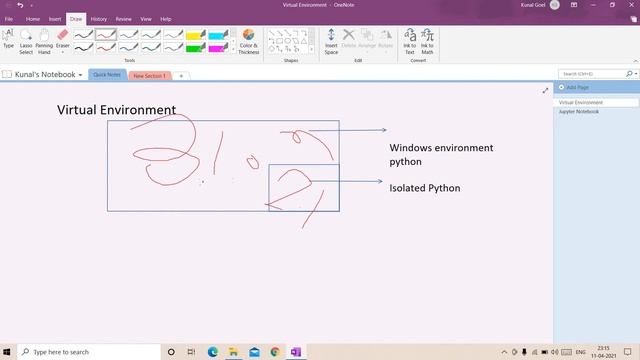Open the Help ribbon tab
Screen dimensions: 640x360
coord(165,19)
